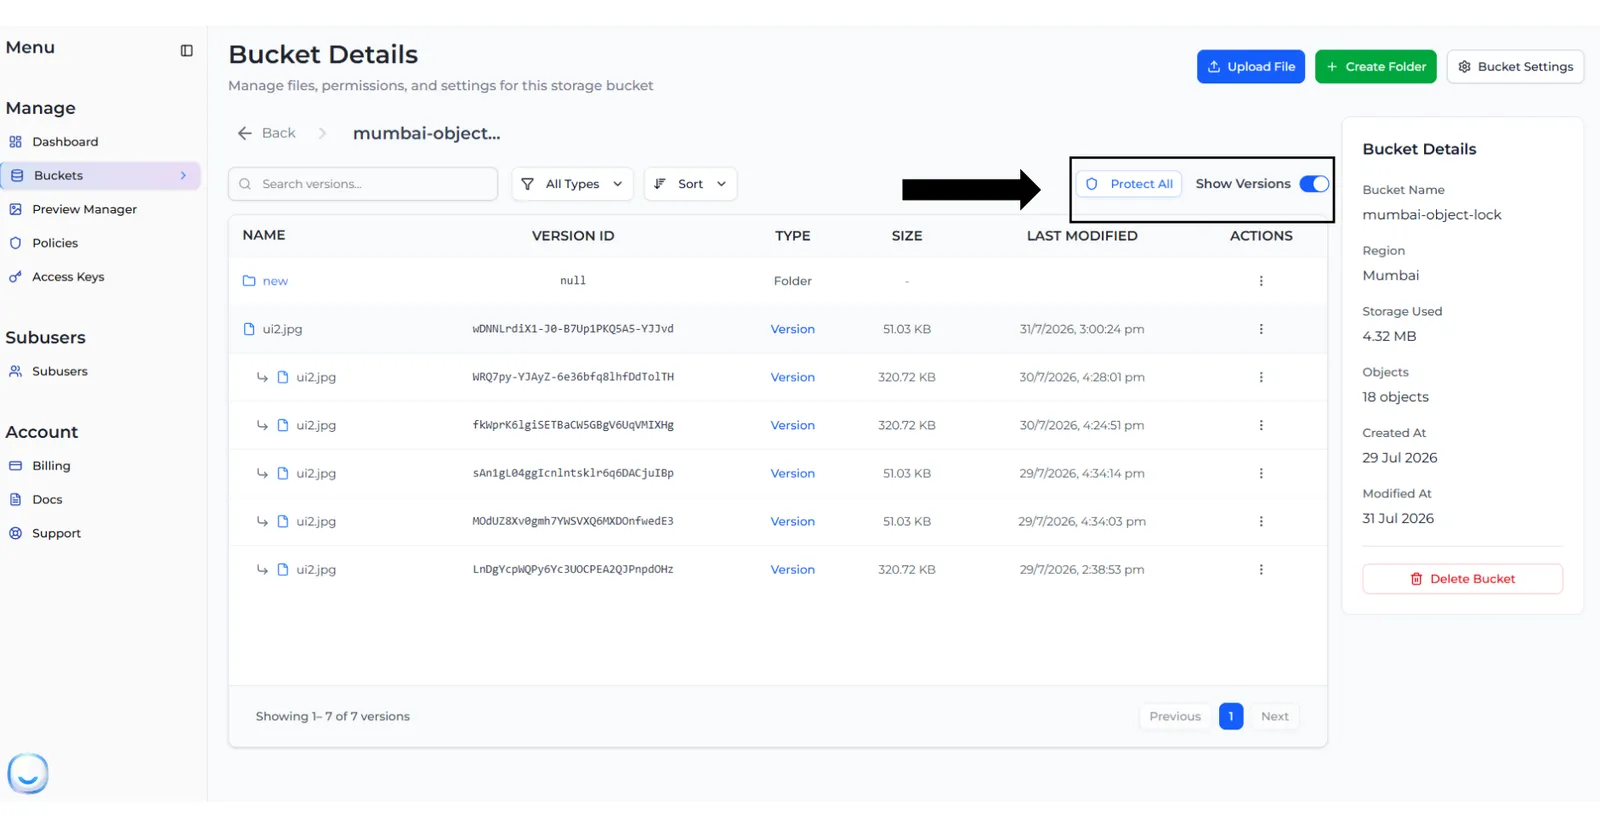
Task: Expand the Buckets chevron arrow
Action: pos(183,175)
